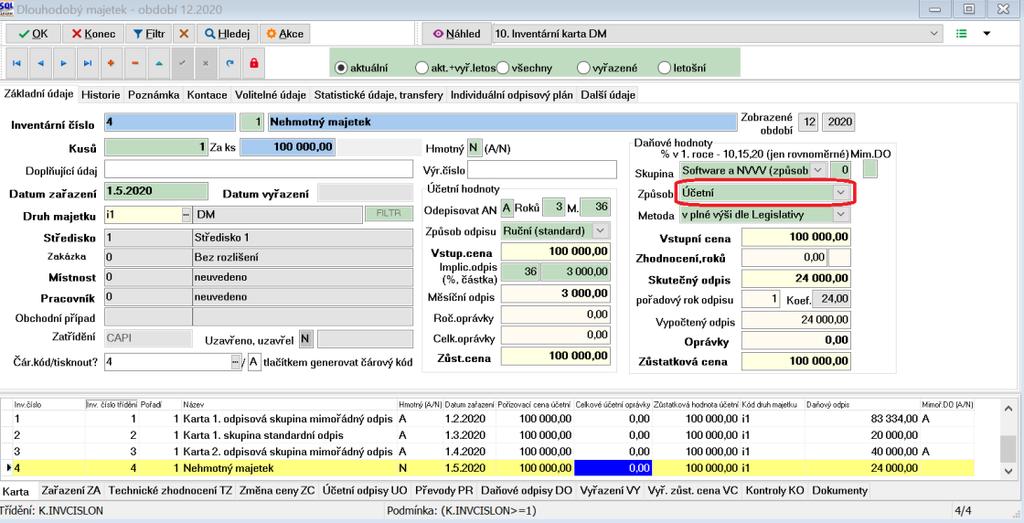Open bottom tab Vyřazení VY
This screenshot has width=1024, height=523.
tap(610, 490)
